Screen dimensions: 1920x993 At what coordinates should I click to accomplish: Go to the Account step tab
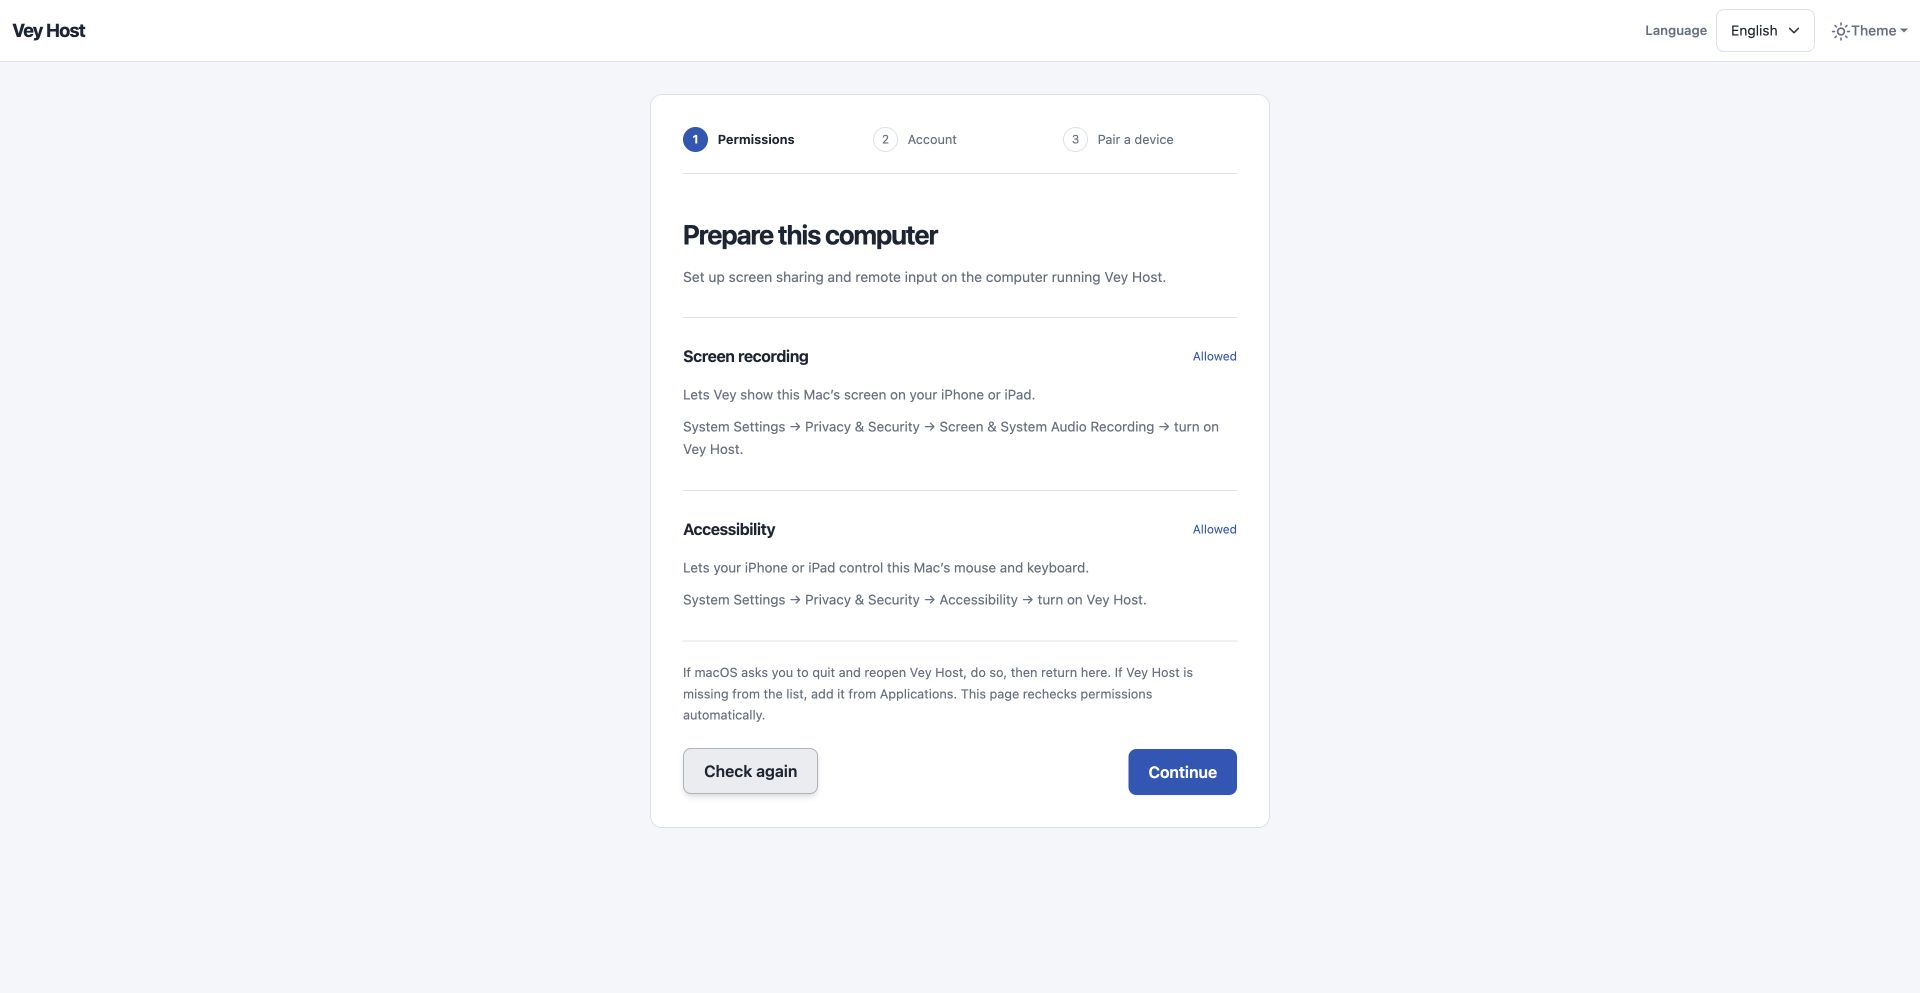pyautogui.click(x=915, y=139)
